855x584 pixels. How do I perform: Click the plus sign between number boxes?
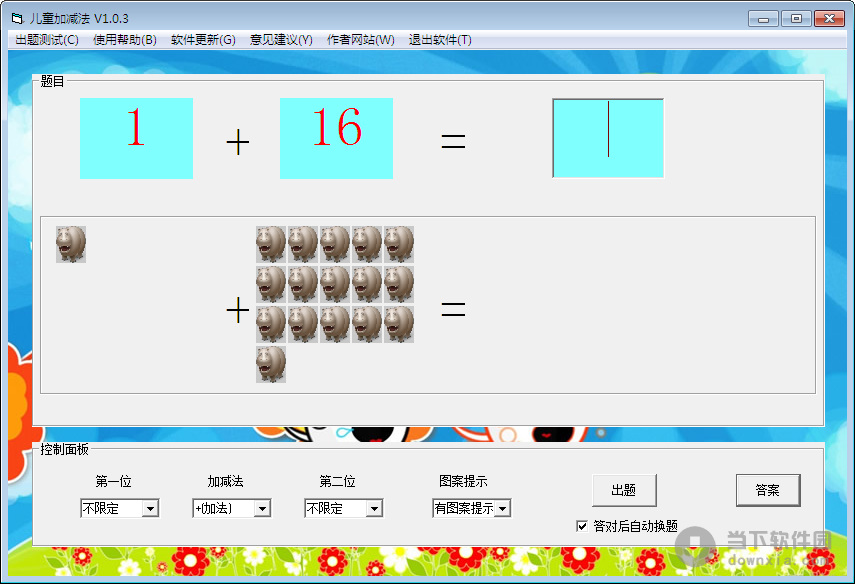[x=237, y=143]
